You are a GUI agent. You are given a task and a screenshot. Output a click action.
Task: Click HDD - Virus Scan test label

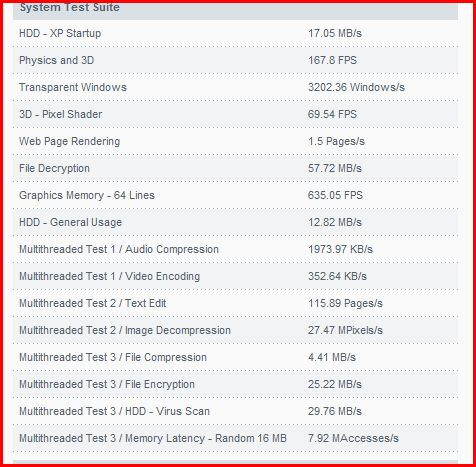coord(114,411)
